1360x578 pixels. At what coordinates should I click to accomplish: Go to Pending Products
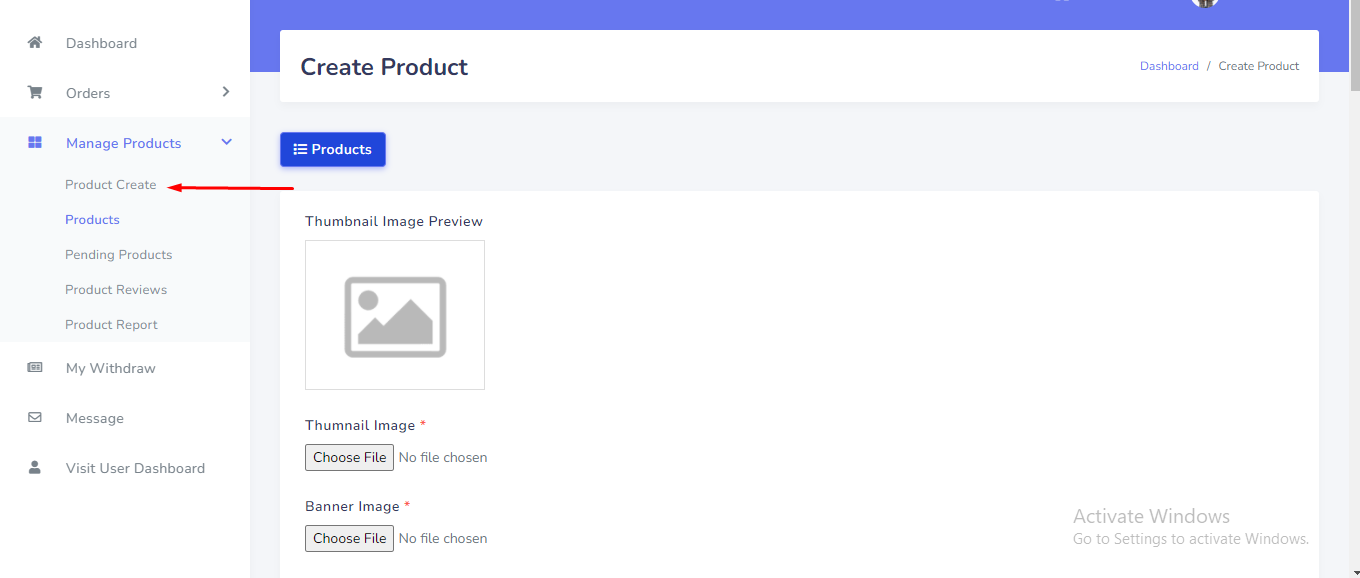118,255
